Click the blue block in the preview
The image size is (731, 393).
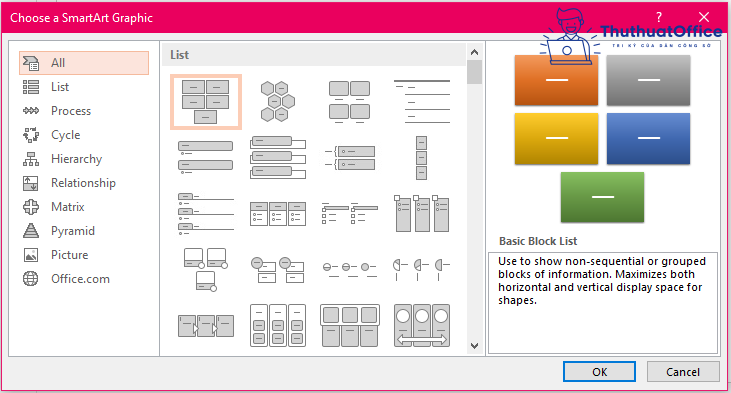coord(648,138)
